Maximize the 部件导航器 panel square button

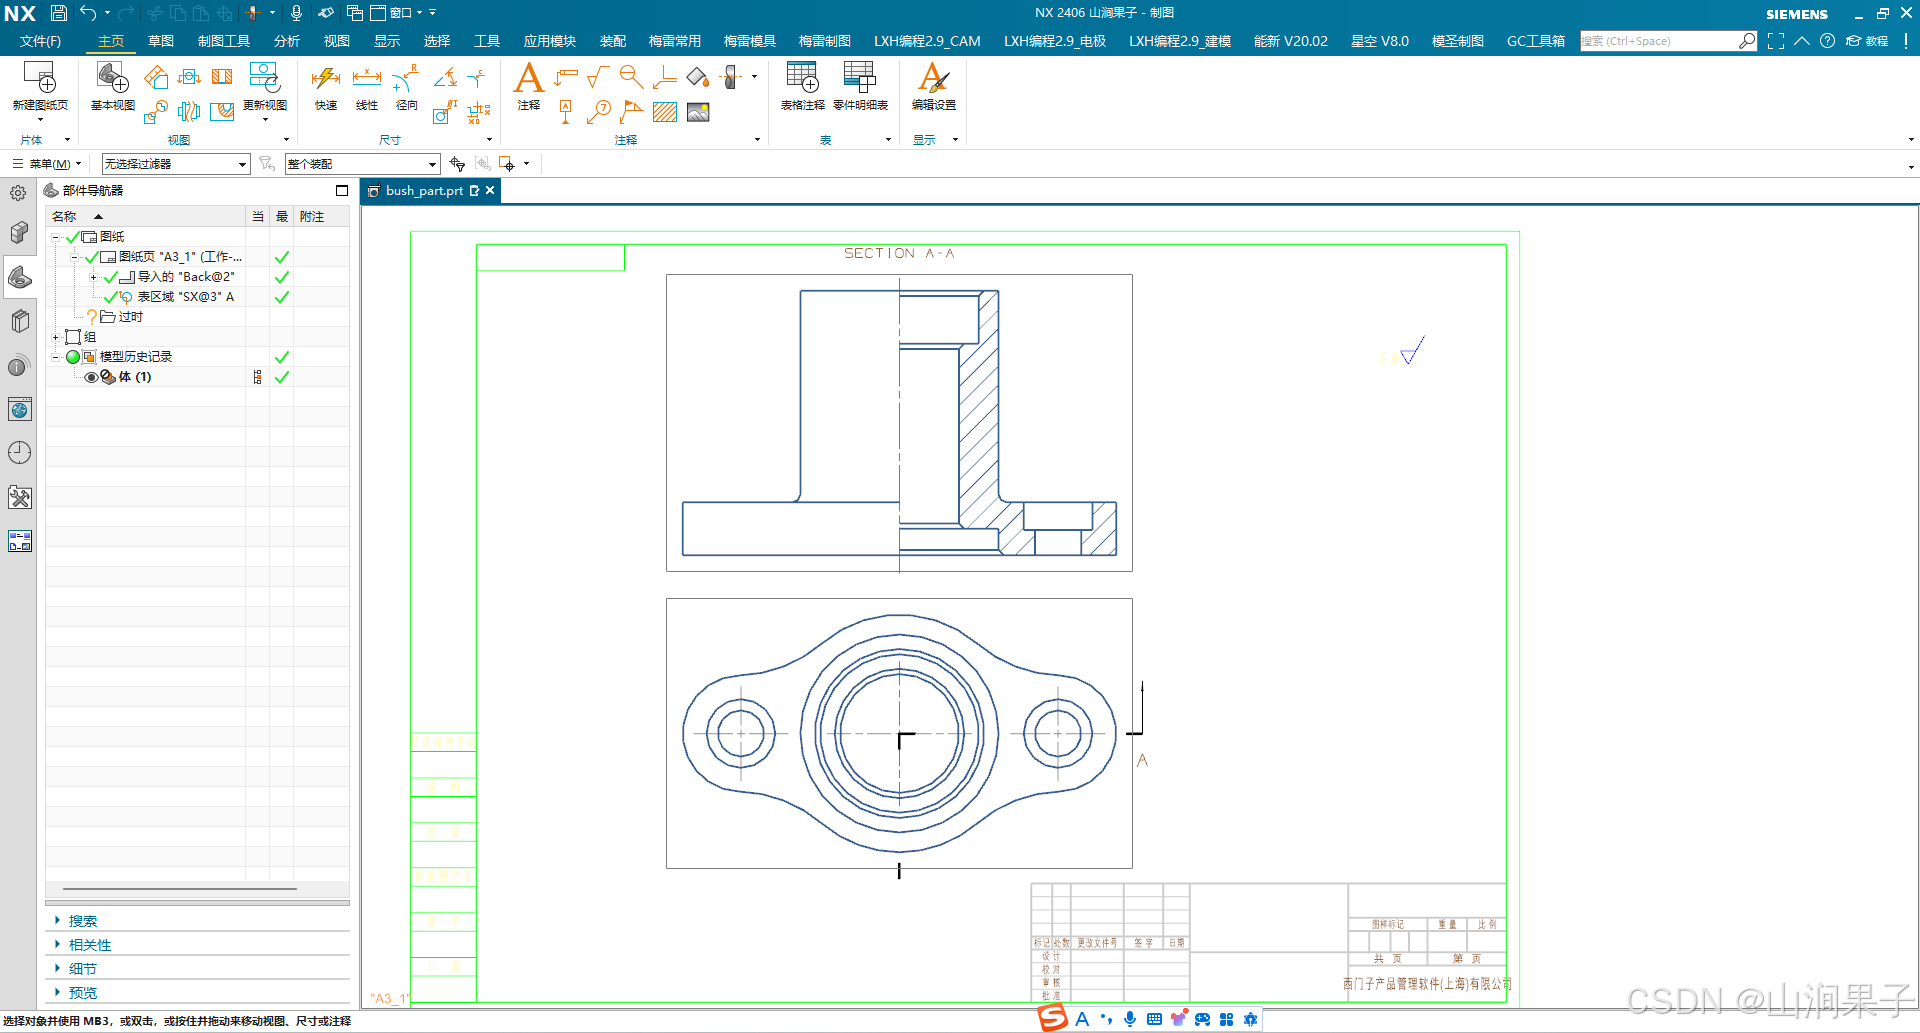click(x=342, y=190)
